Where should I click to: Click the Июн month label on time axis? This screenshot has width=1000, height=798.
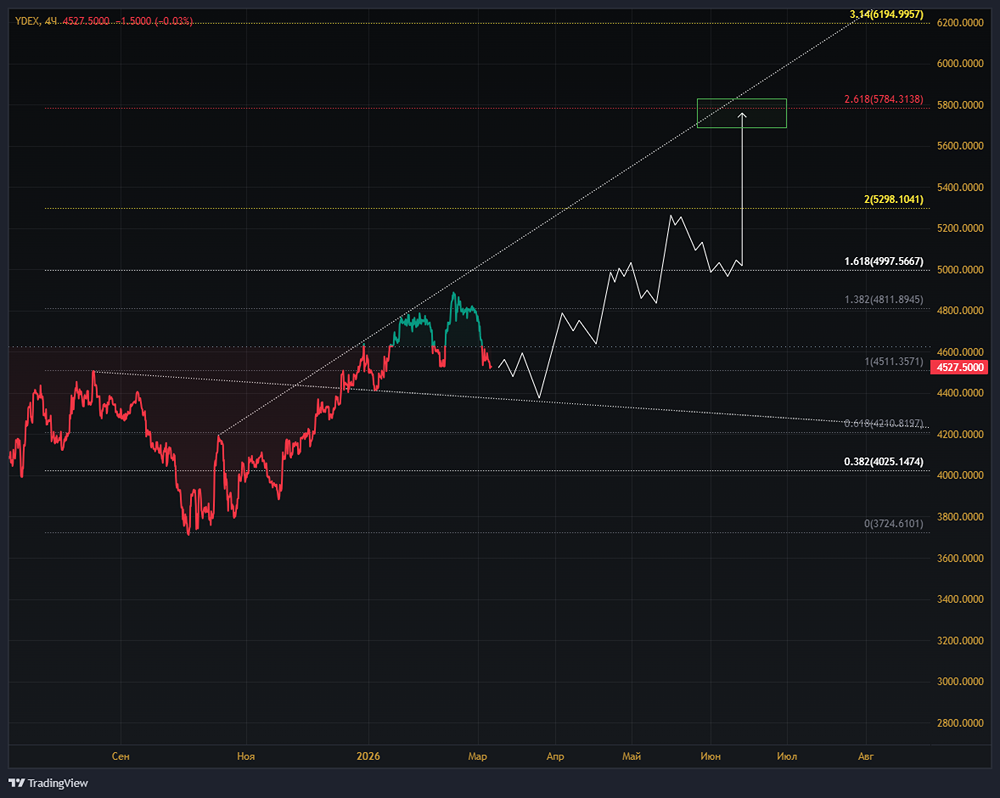click(710, 757)
